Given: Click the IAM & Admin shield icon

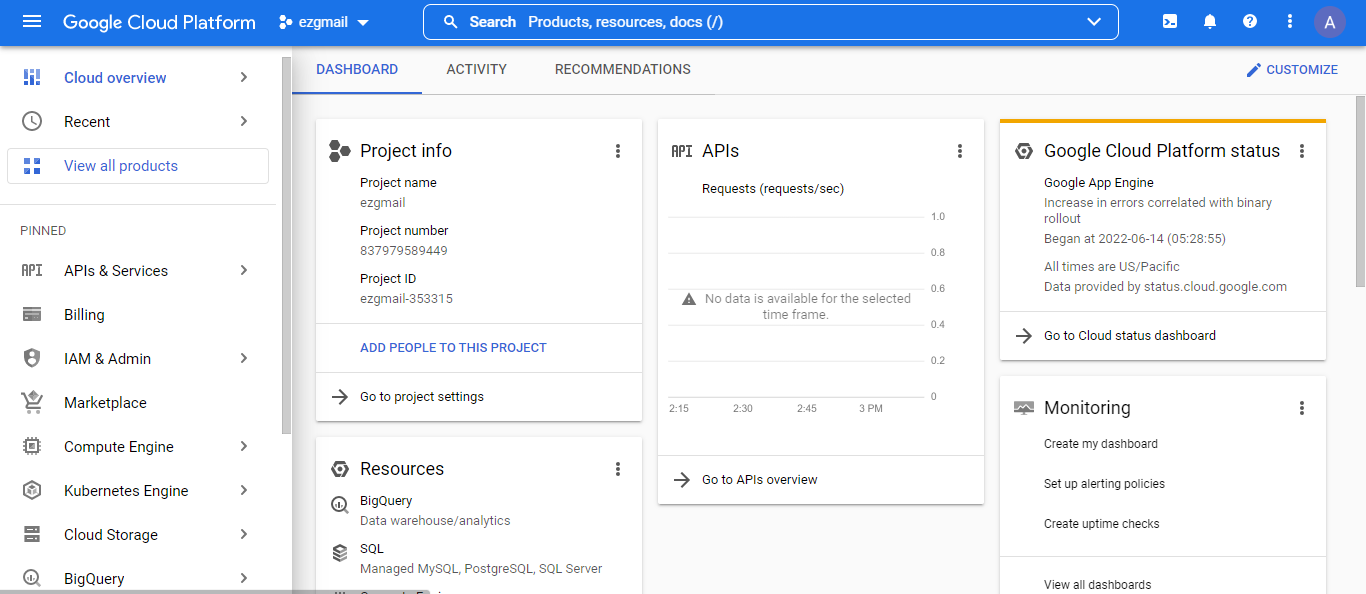Looking at the screenshot, I should tap(32, 358).
